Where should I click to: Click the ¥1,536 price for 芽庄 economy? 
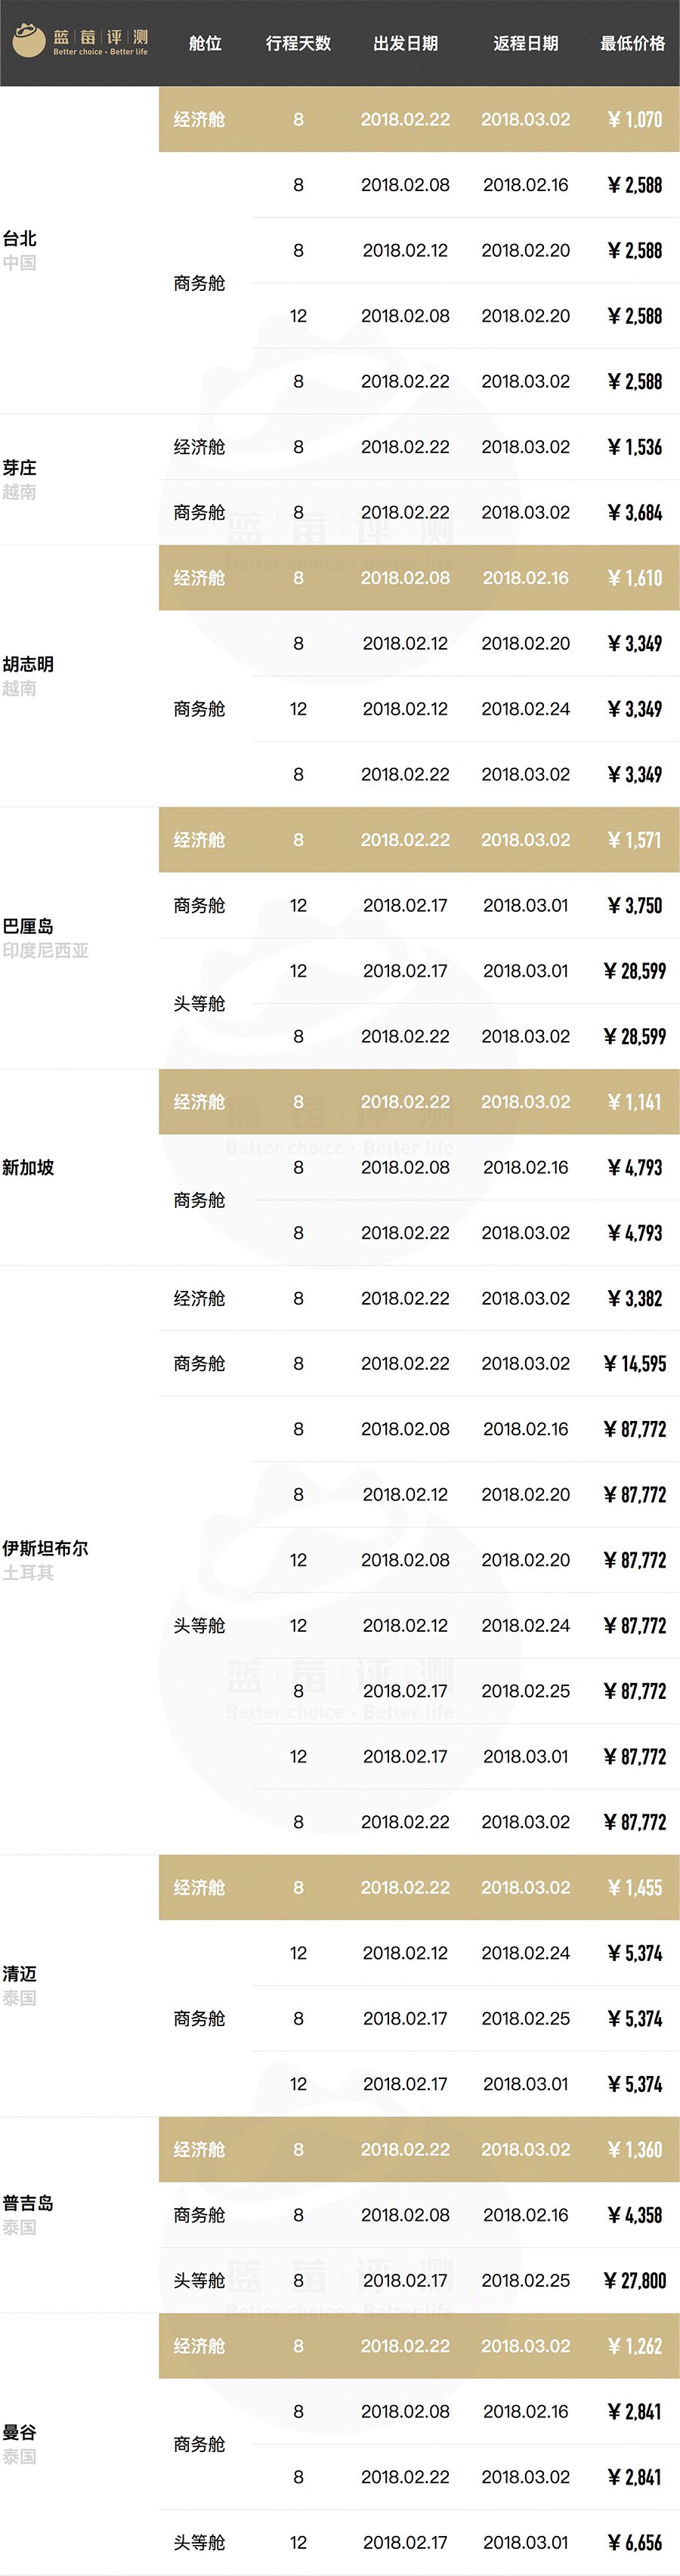tap(635, 447)
